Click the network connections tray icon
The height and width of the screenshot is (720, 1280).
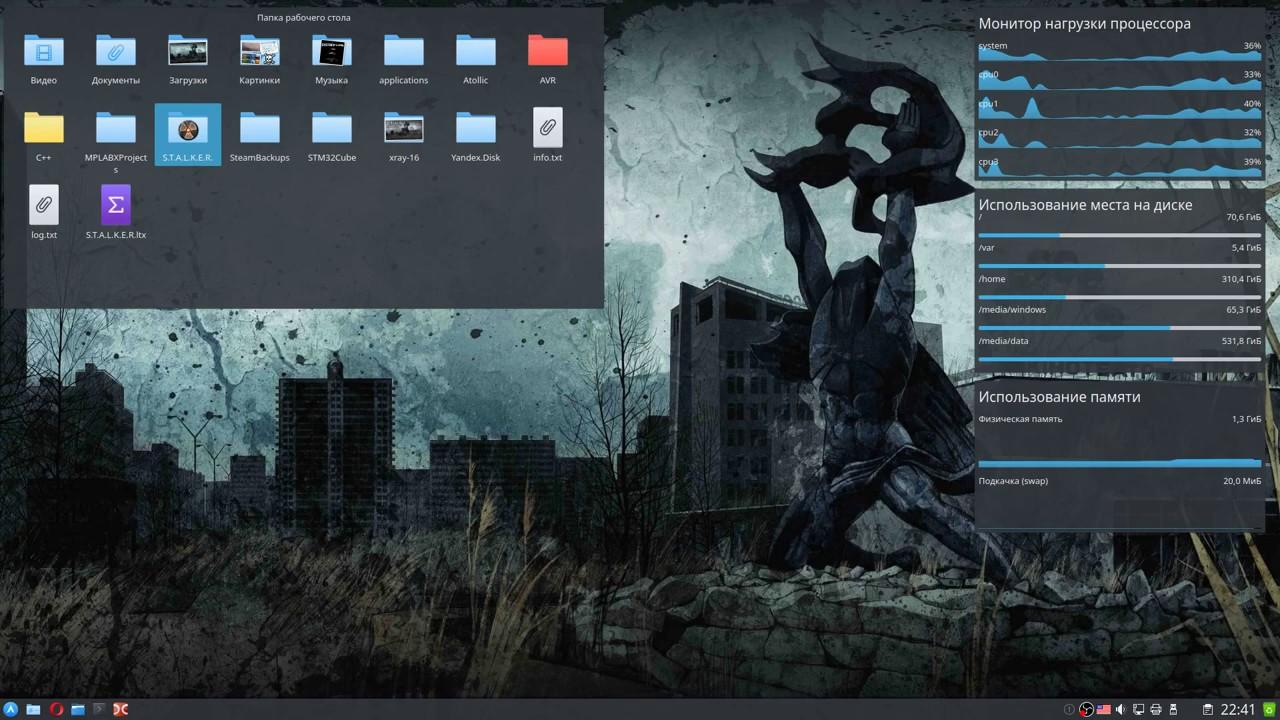click(1138, 709)
